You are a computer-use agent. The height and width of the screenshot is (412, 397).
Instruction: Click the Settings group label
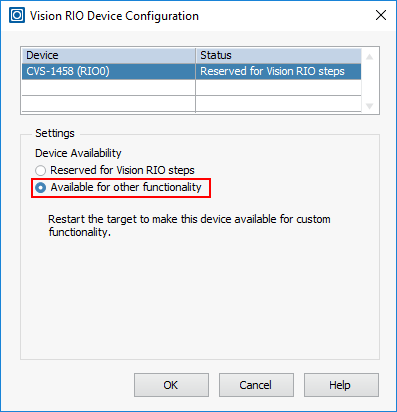tap(55, 133)
